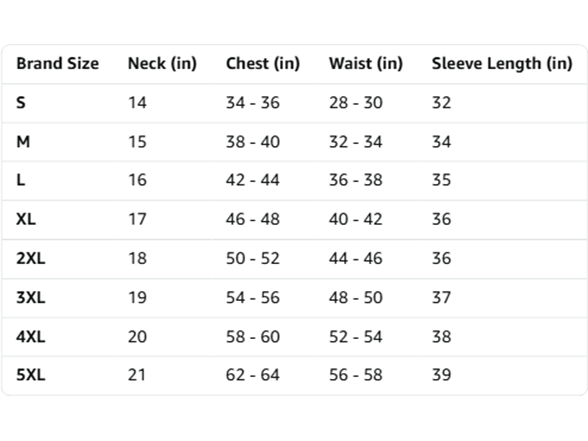Click the Chest (in) column header

pos(263,63)
